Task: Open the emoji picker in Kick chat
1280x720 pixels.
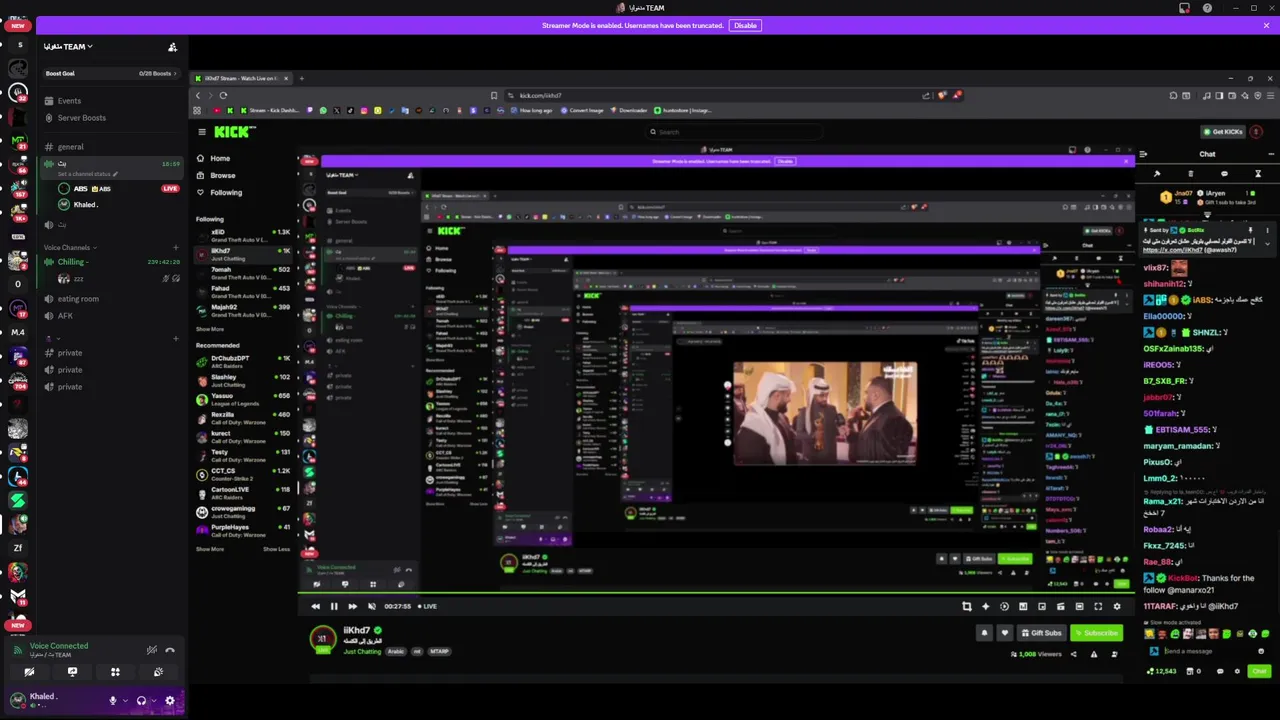Action: coord(1261,651)
